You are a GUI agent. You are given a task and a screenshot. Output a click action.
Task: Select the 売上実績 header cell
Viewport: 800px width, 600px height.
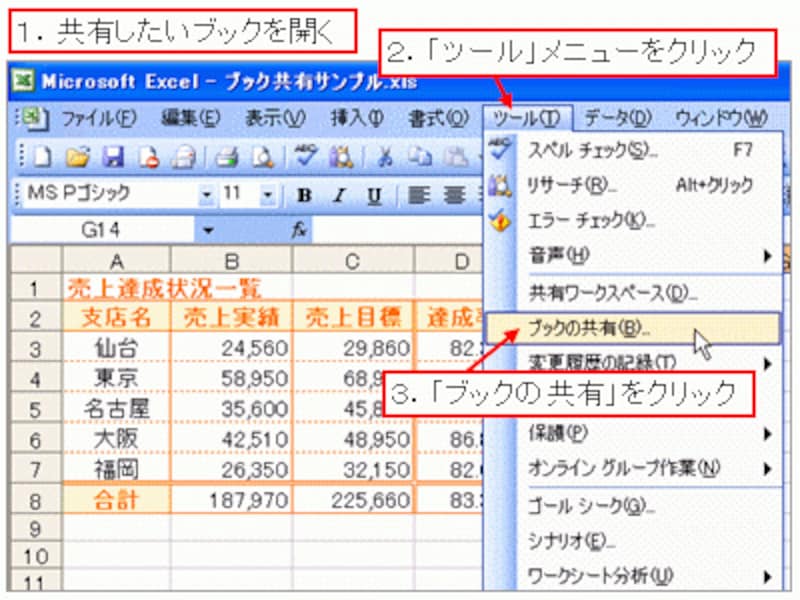coord(232,318)
